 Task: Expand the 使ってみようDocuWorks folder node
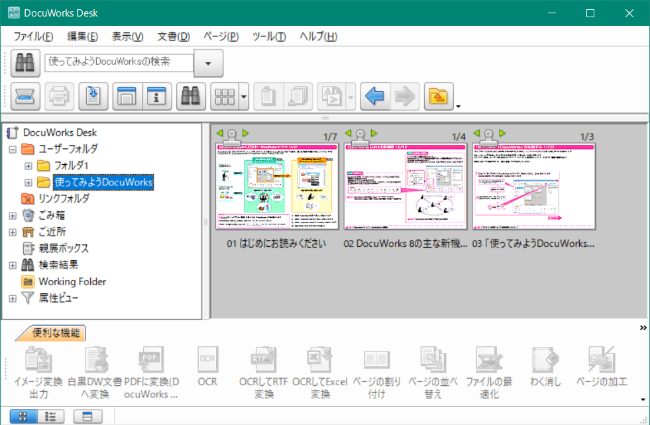click(x=28, y=182)
